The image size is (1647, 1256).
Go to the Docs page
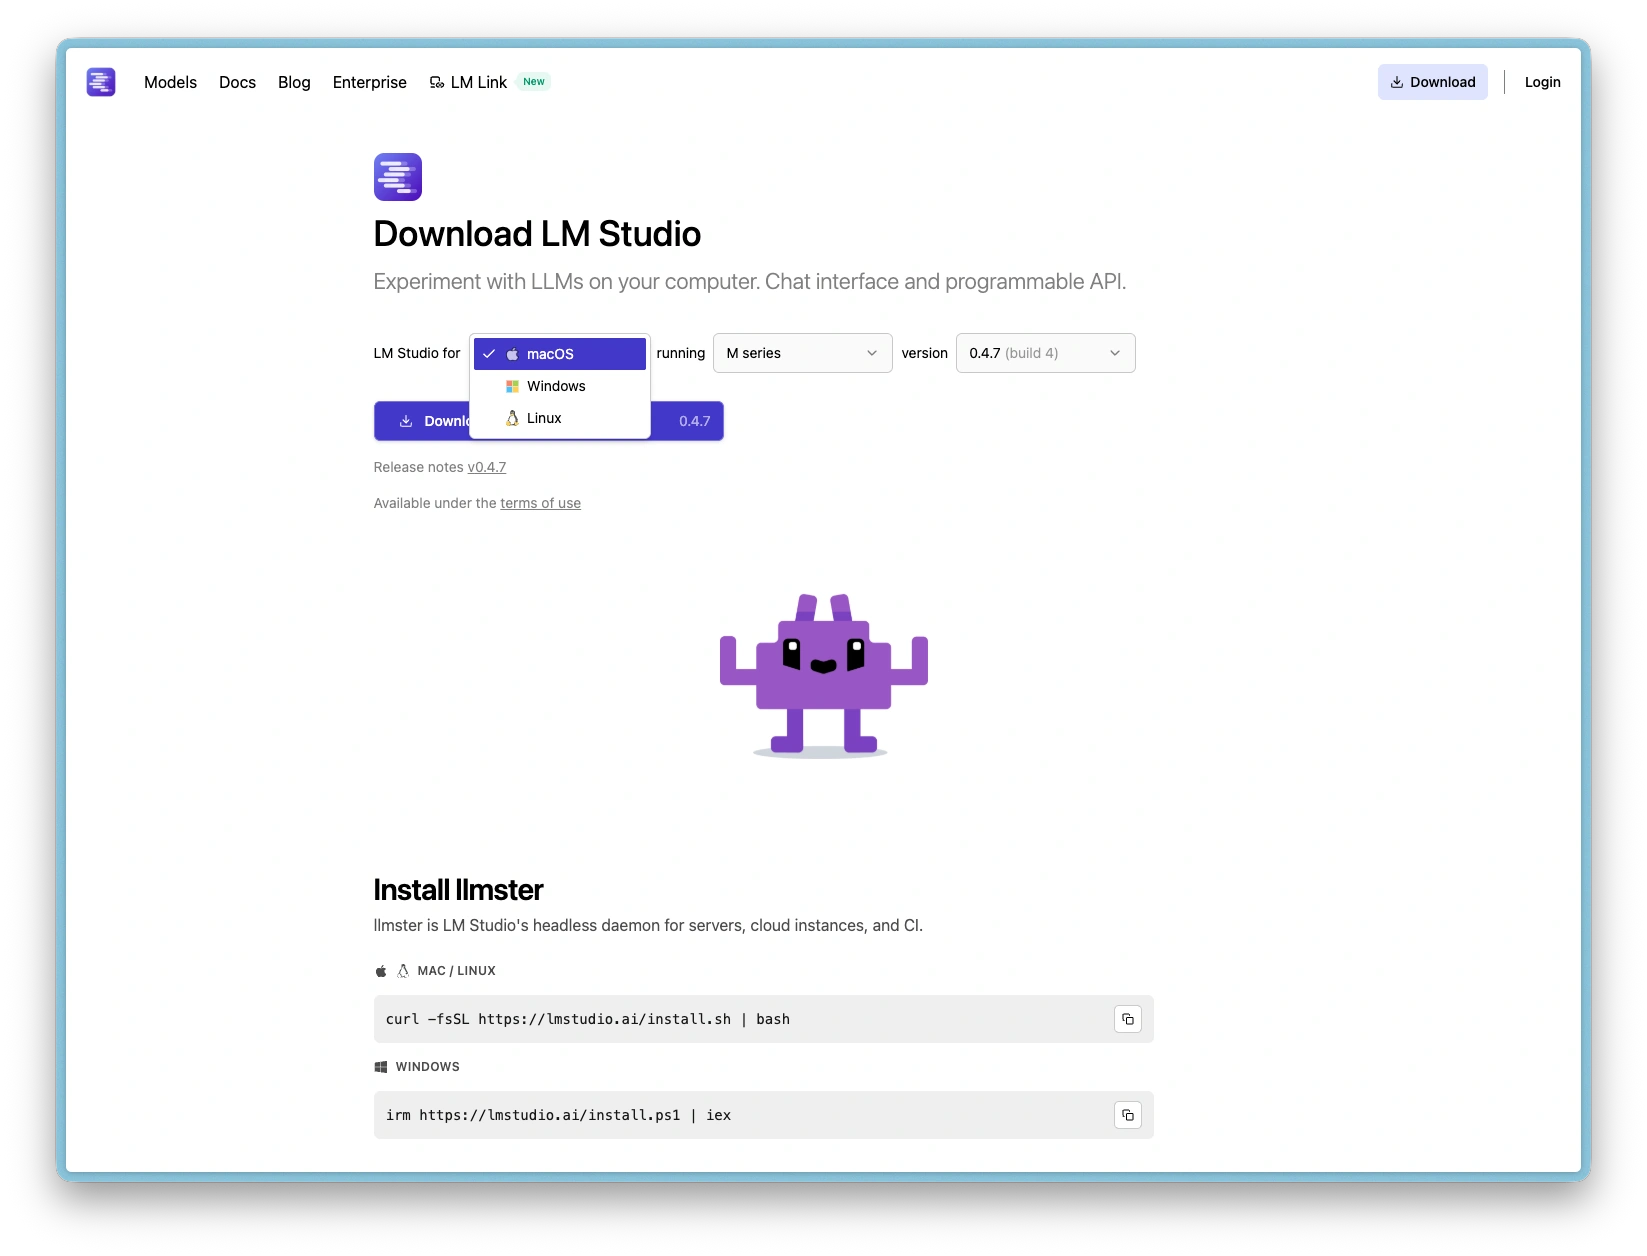[237, 82]
